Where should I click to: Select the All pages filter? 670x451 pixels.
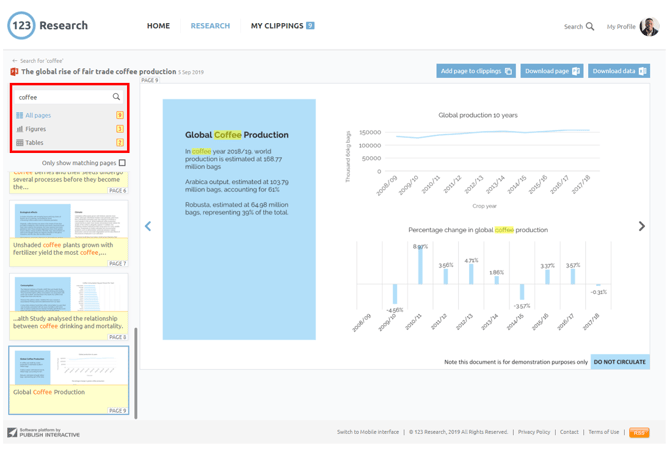[38, 115]
